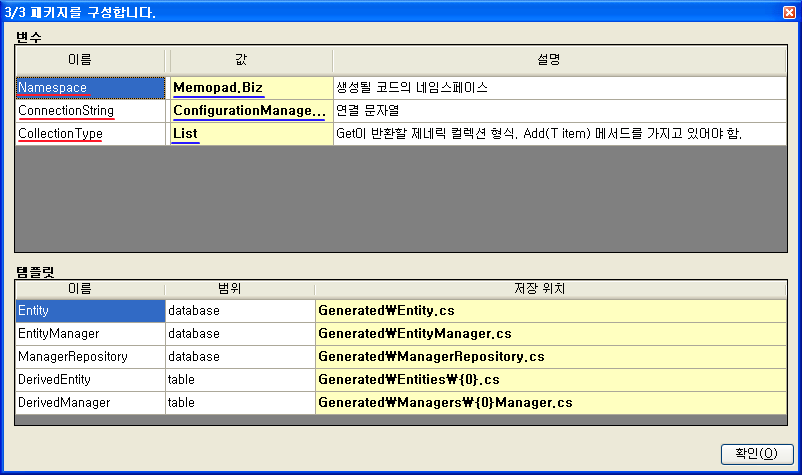The height and width of the screenshot is (475, 802).
Task: Click the 저장 위치 column header
Action: pos(551,289)
